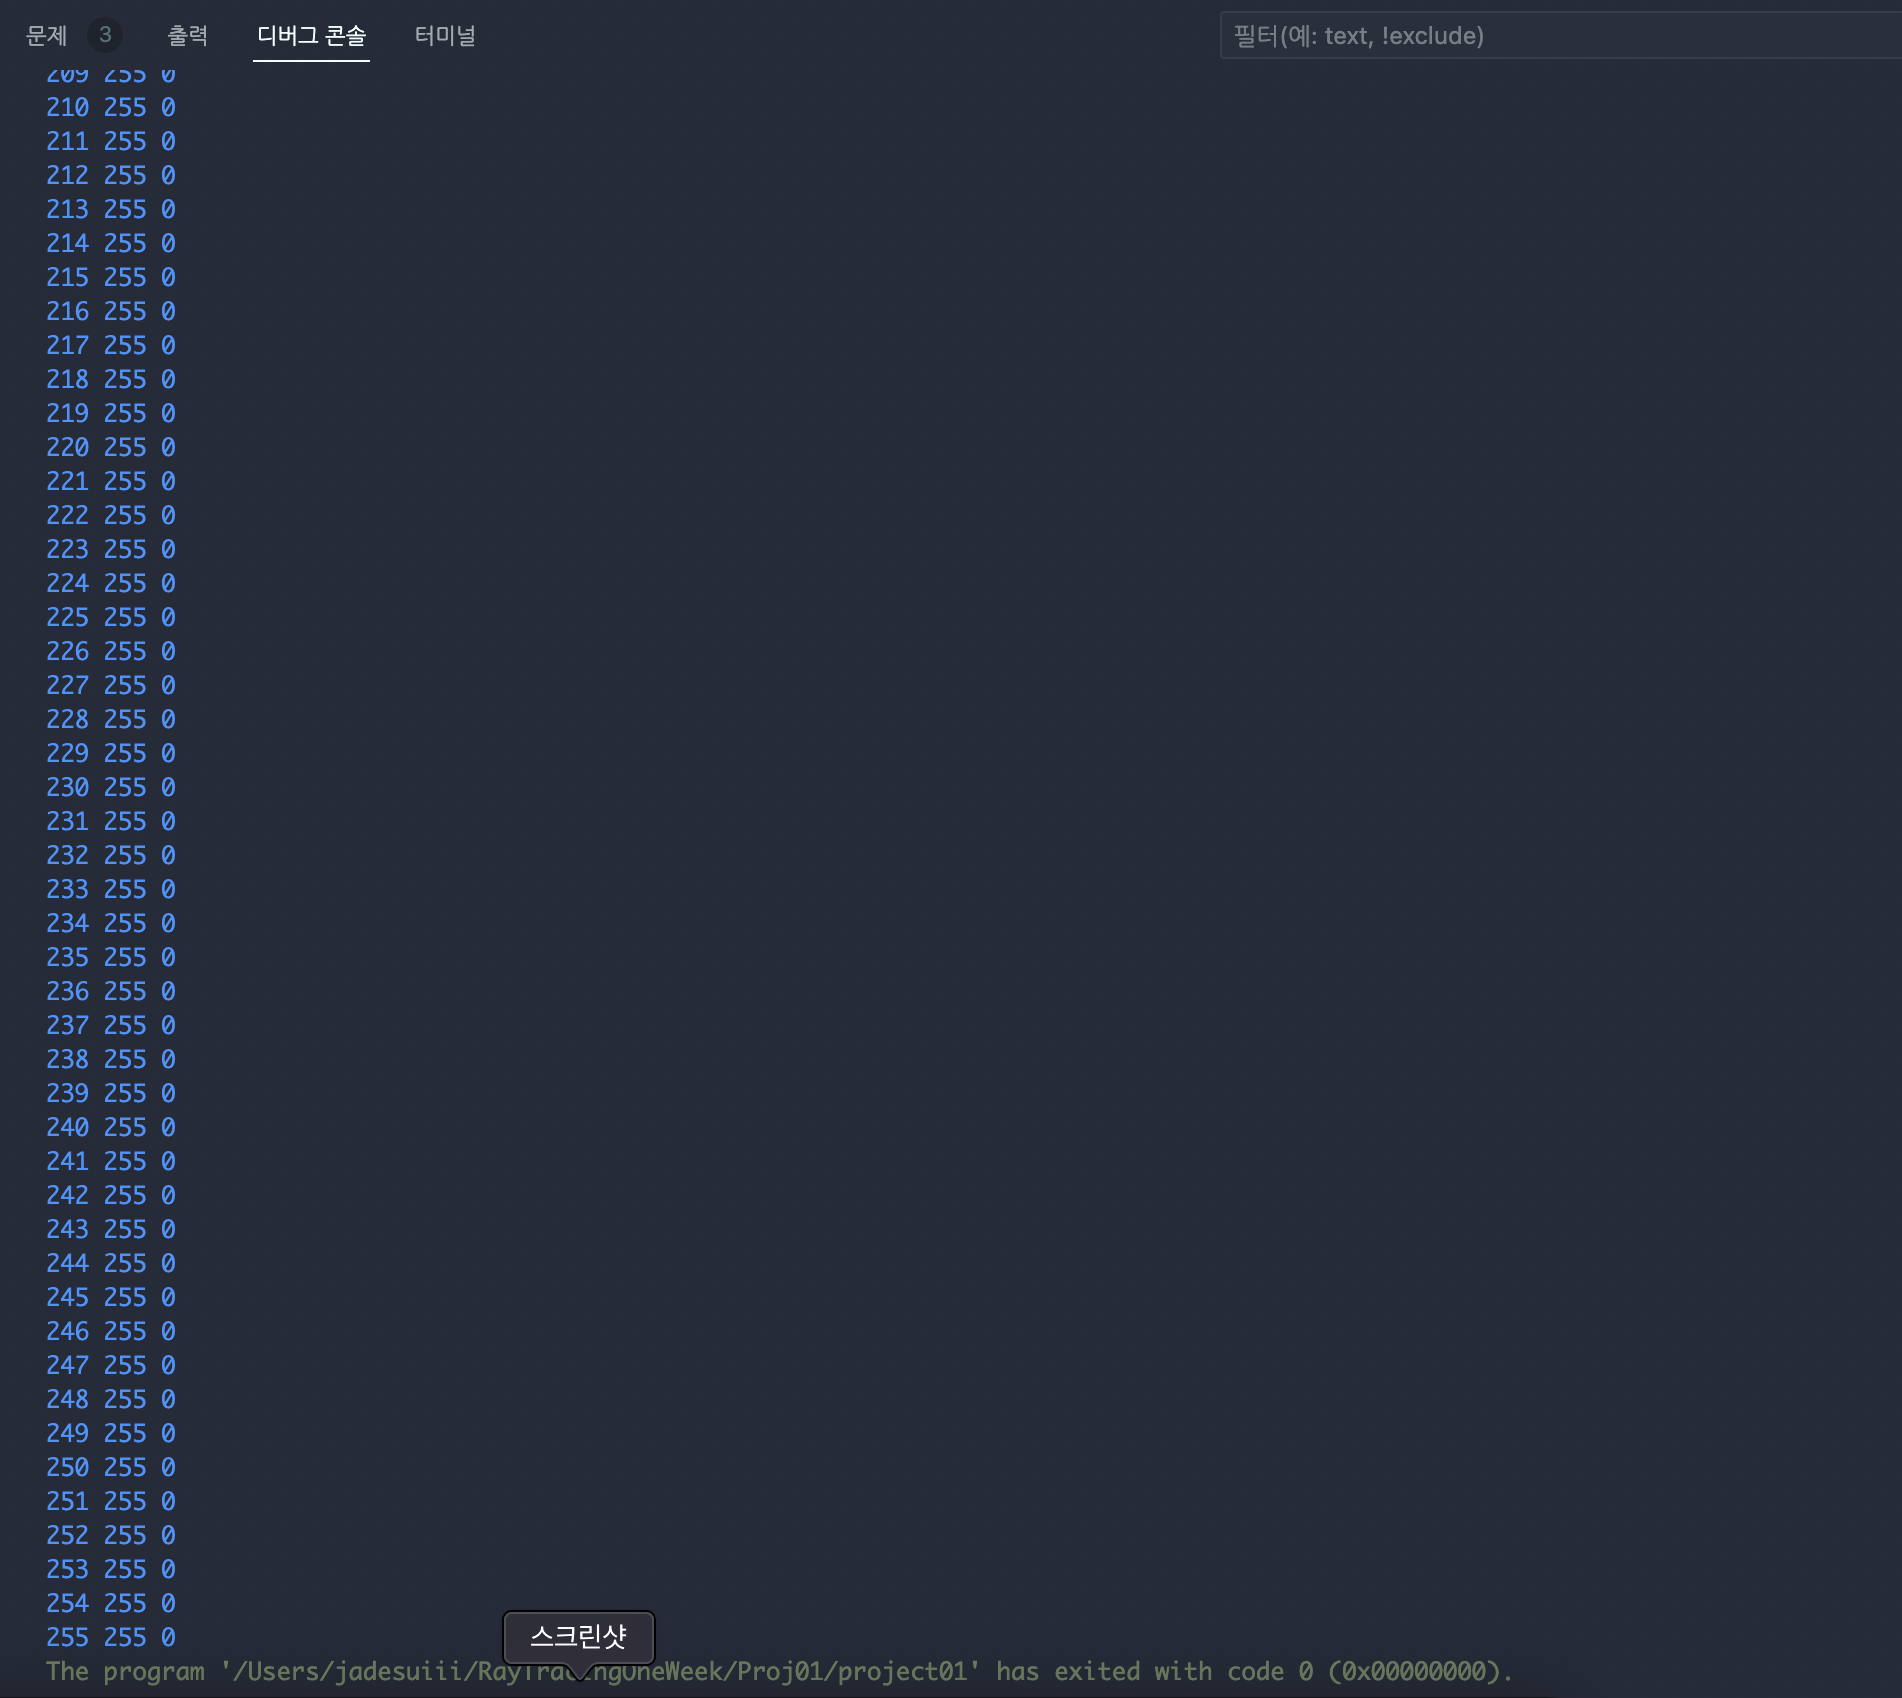Select the 디버그 콘솔 tab
This screenshot has height=1698, width=1902.
311,36
